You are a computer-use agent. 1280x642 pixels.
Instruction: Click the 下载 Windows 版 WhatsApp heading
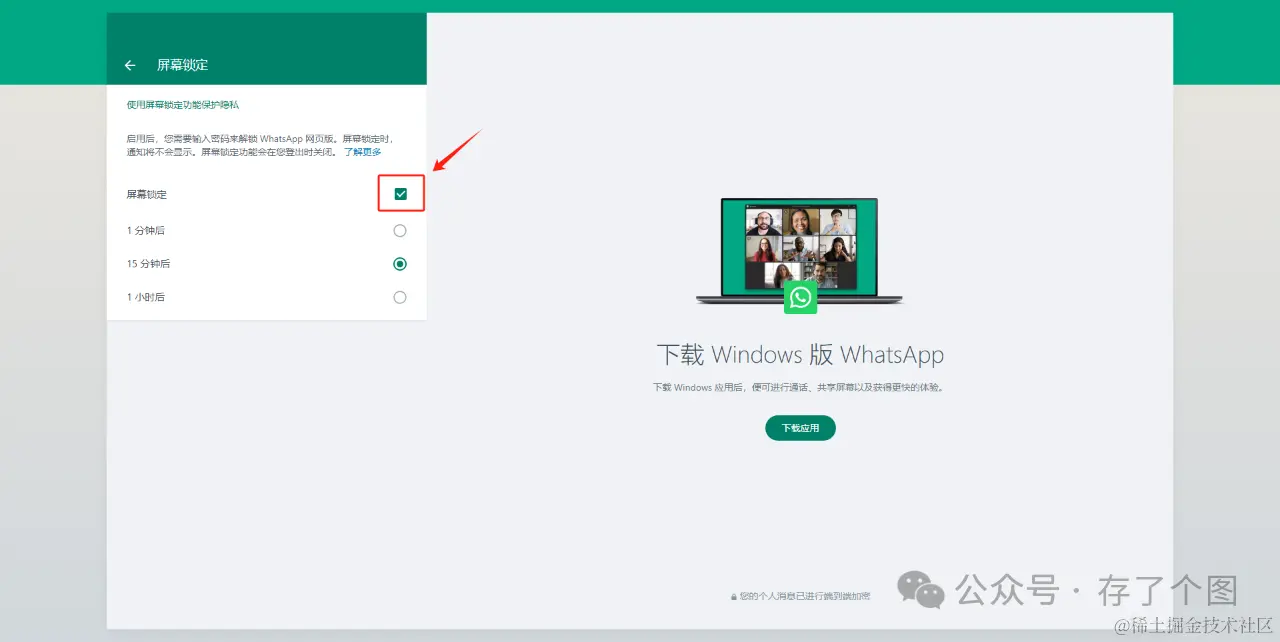click(800, 355)
